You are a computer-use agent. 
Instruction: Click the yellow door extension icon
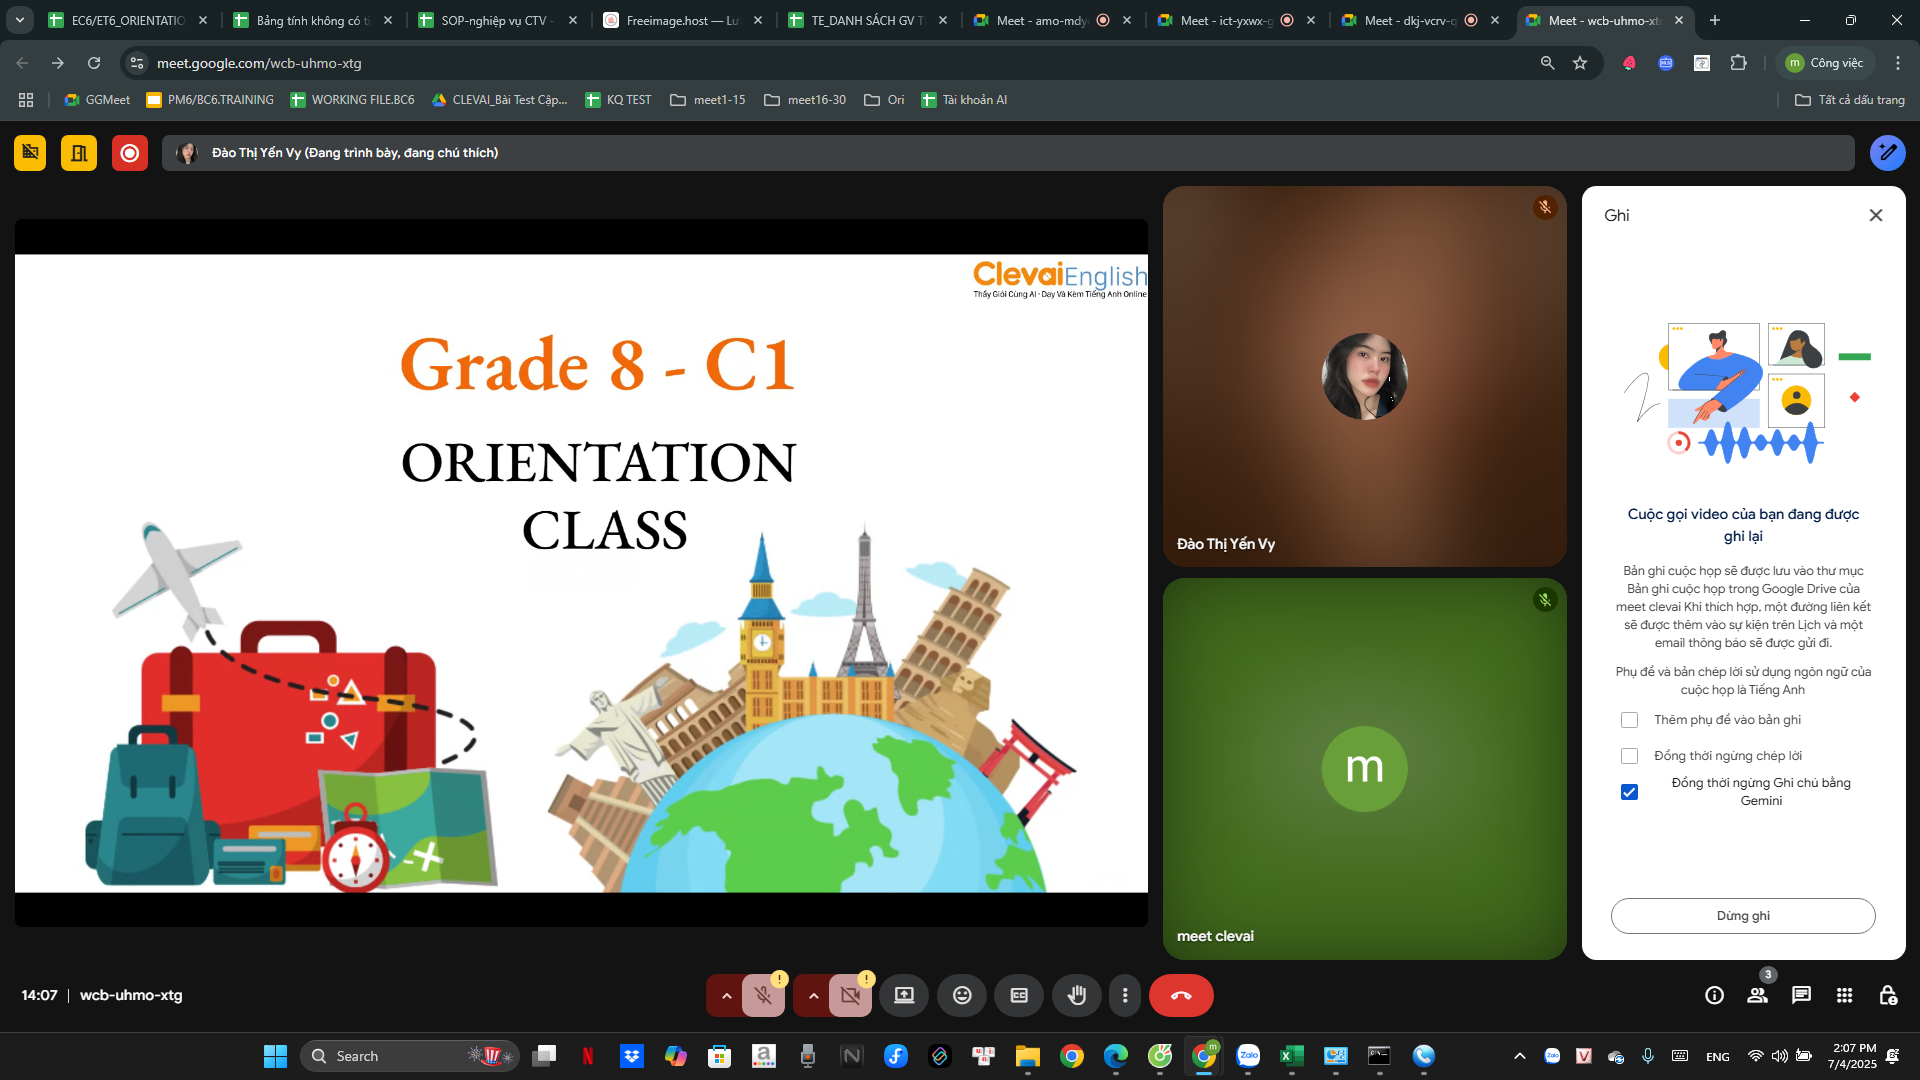(79, 153)
